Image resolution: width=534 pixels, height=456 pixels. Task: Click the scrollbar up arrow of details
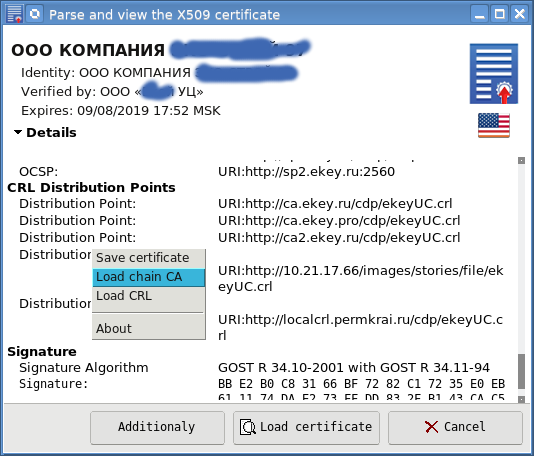coord(521,160)
